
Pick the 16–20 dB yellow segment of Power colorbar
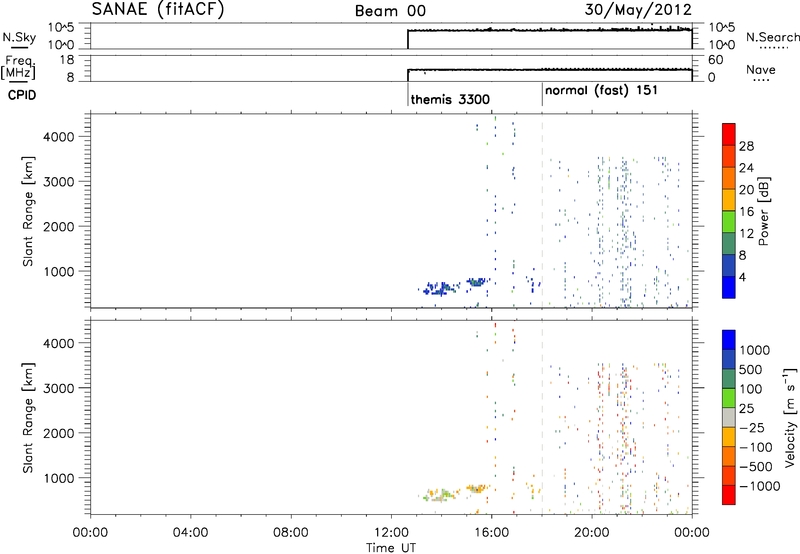click(729, 199)
